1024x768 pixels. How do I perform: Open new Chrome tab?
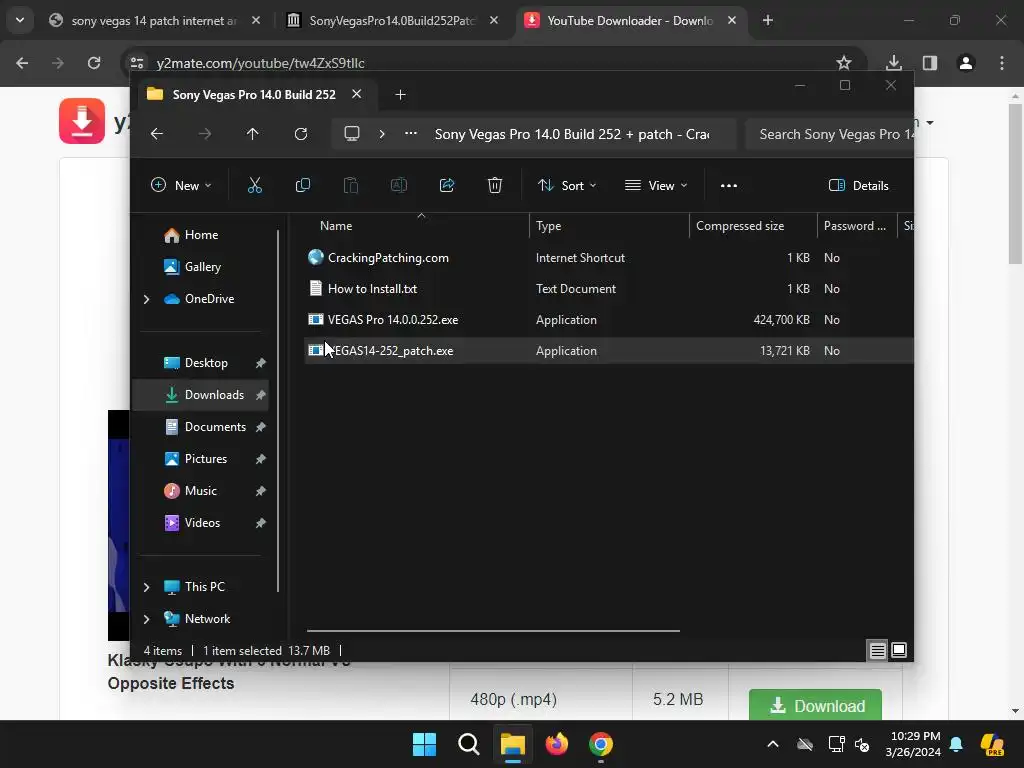point(768,20)
